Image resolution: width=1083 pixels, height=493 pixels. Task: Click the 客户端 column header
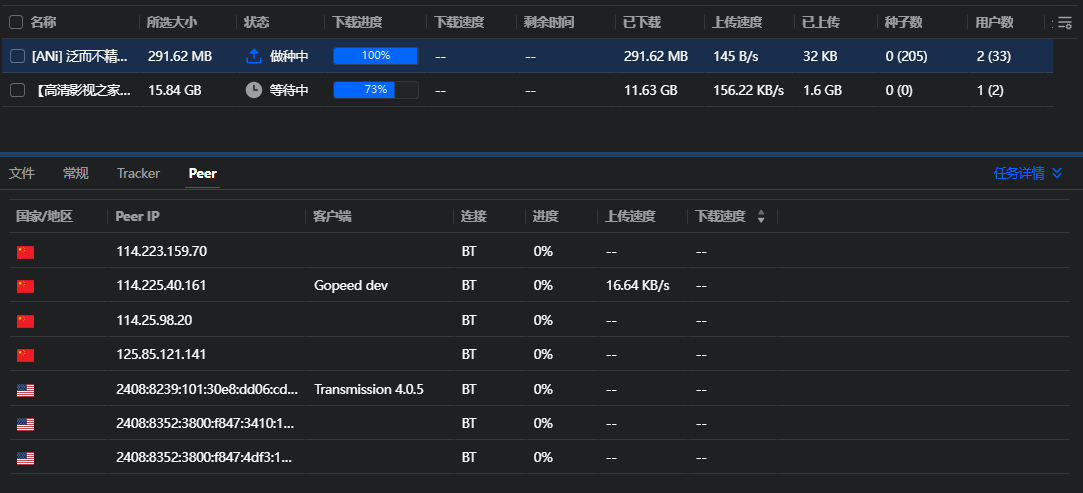pyautogui.click(x=332, y=216)
